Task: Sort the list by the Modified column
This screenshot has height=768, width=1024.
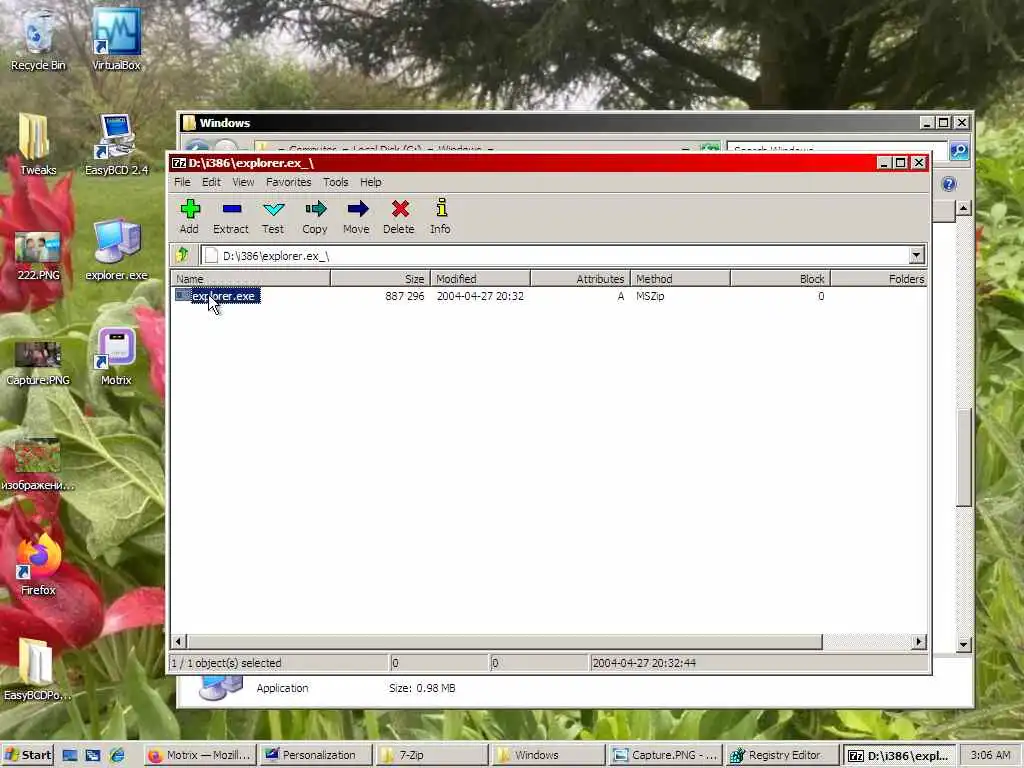Action: tap(480, 279)
